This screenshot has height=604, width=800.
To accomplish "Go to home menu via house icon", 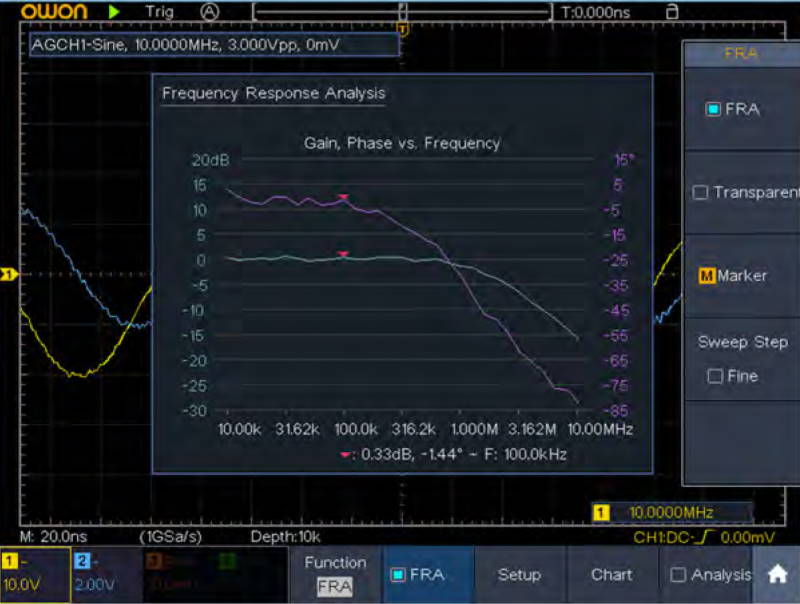I will click(x=777, y=575).
